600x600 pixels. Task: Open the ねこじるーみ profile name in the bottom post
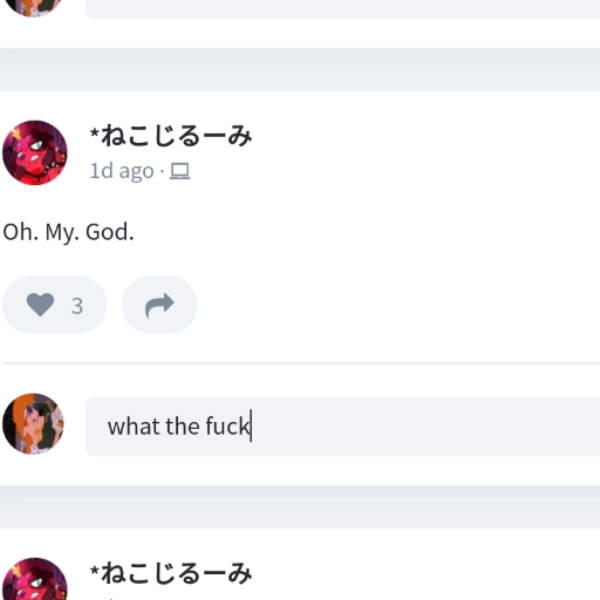171,573
